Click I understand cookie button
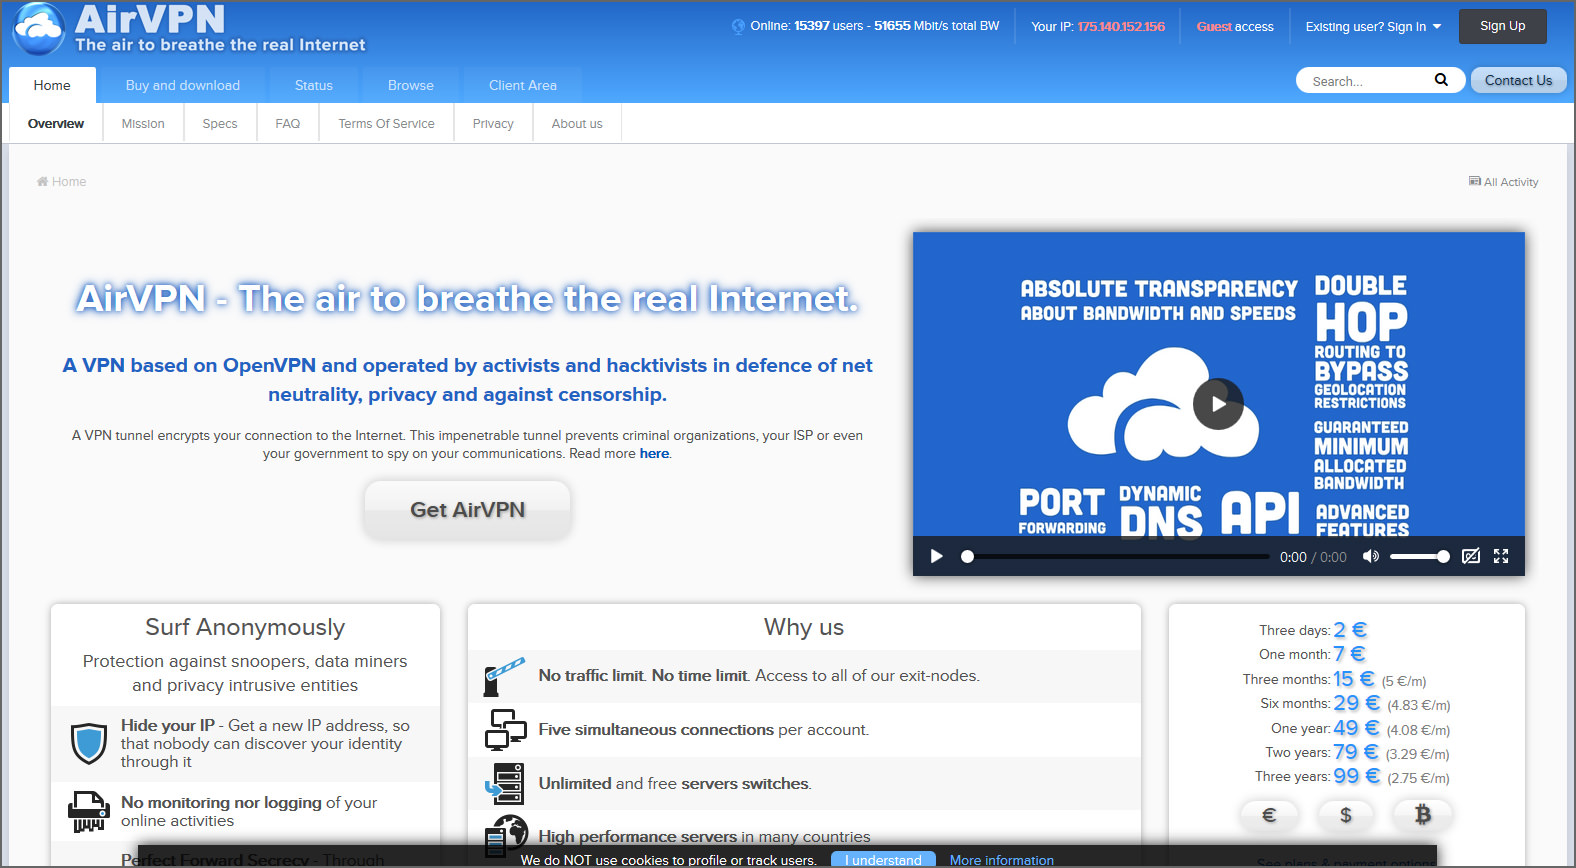This screenshot has height=868, width=1576. pyautogui.click(x=883, y=860)
